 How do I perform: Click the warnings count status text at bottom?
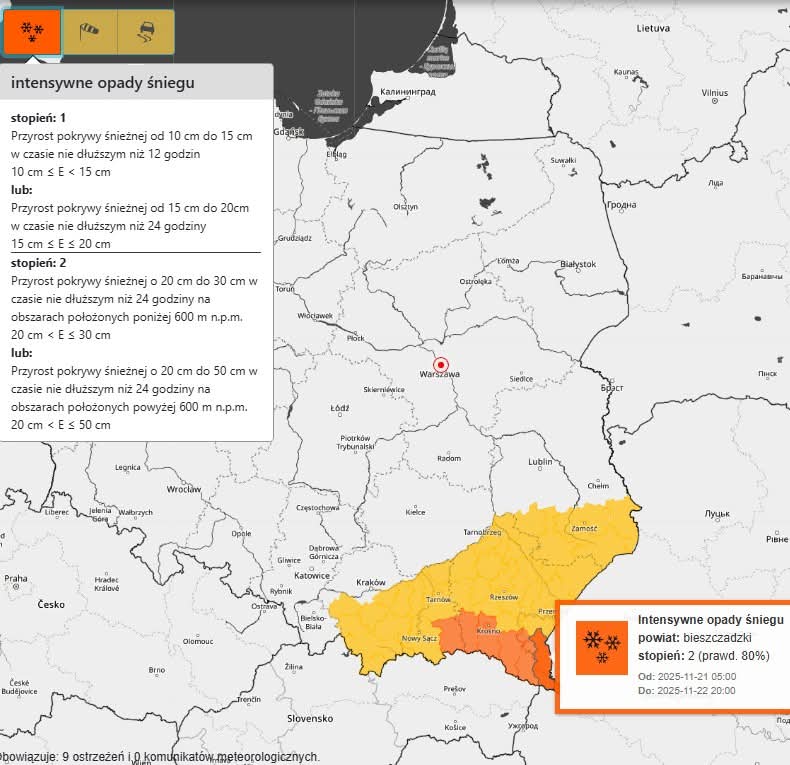[x=160, y=756]
